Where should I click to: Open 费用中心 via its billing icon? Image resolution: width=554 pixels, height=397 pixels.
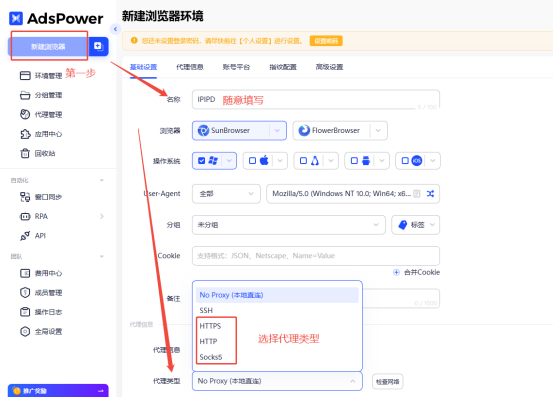pyautogui.click(x=25, y=273)
